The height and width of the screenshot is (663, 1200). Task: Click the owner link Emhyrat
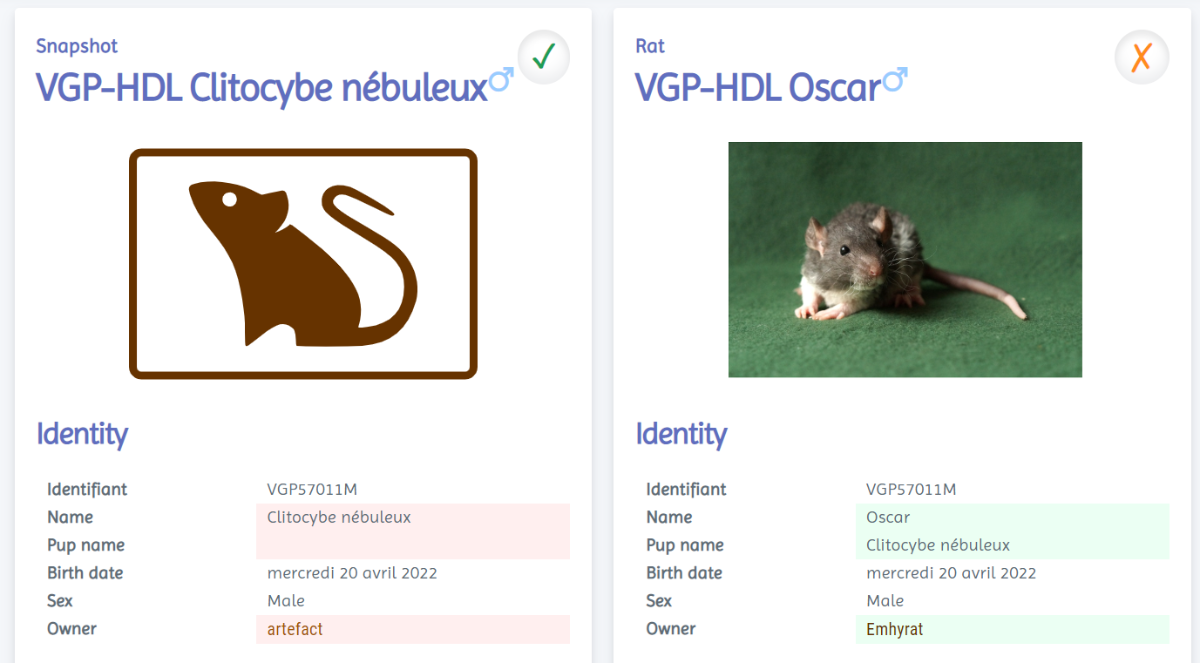pos(894,629)
